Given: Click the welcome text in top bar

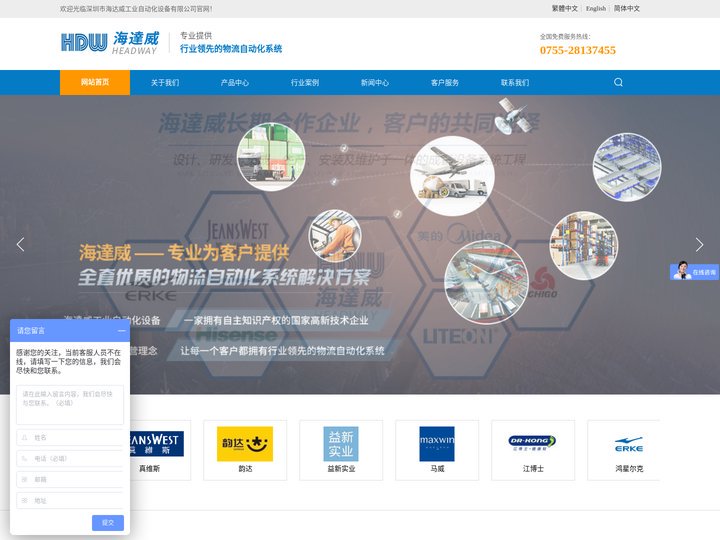Looking at the screenshot, I should tap(136, 9).
